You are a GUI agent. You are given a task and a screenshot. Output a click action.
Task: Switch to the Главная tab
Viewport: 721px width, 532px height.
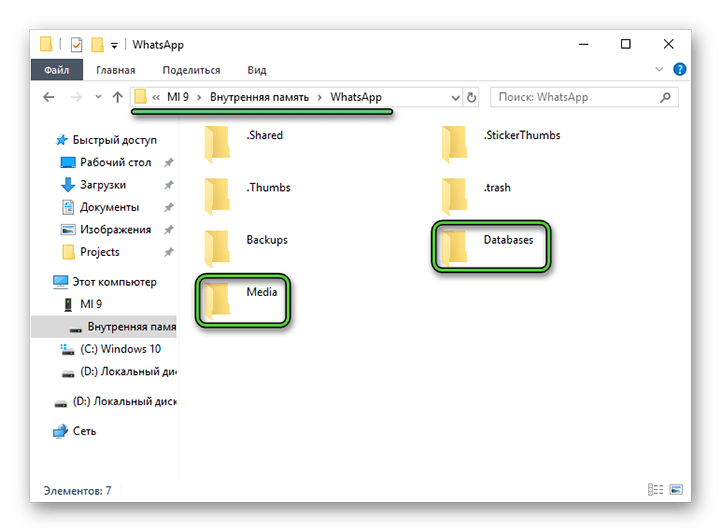[x=115, y=70]
